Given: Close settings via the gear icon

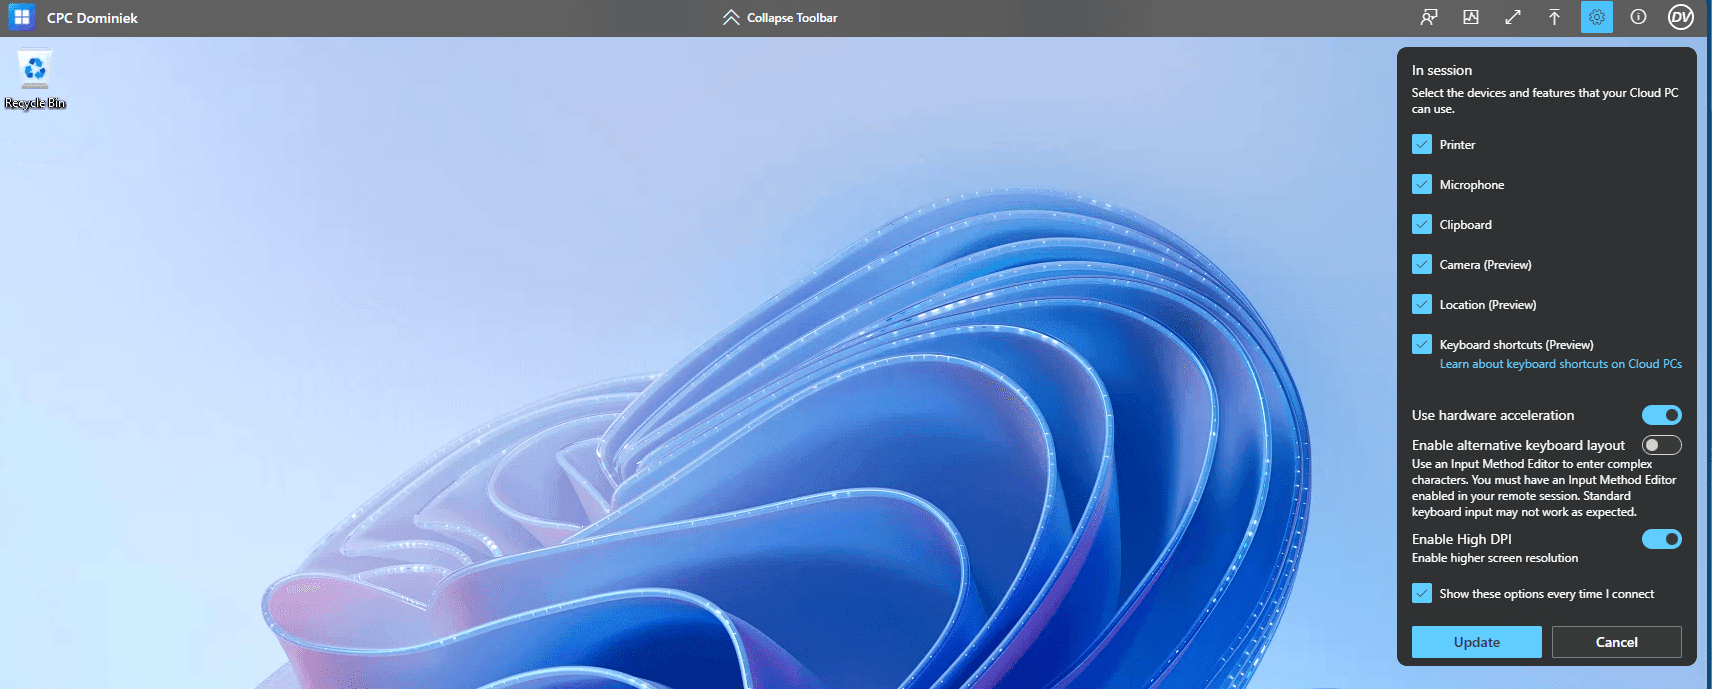Looking at the screenshot, I should [x=1597, y=17].
